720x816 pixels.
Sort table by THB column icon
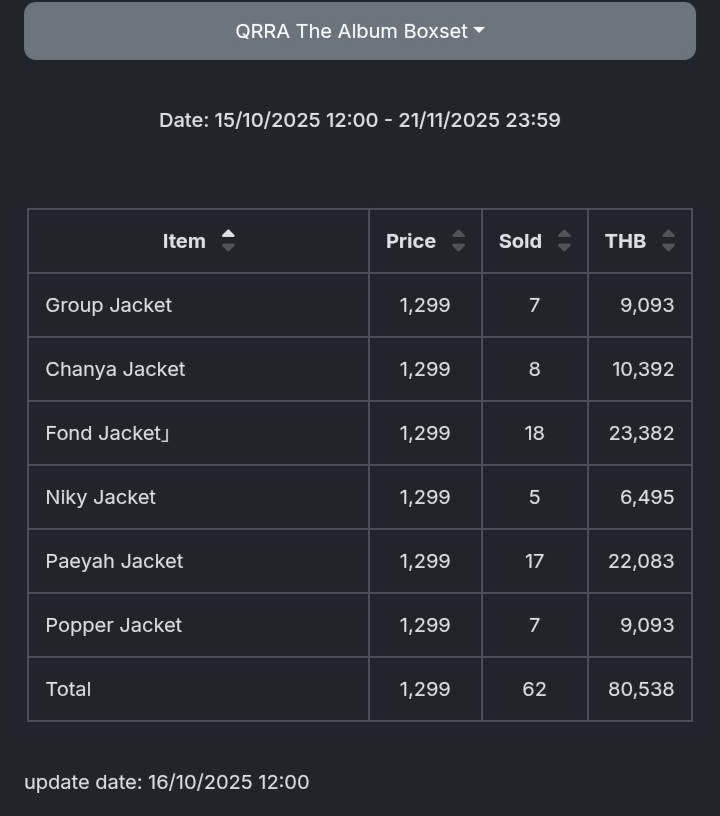pyautogui.click(x=668, y=241)
